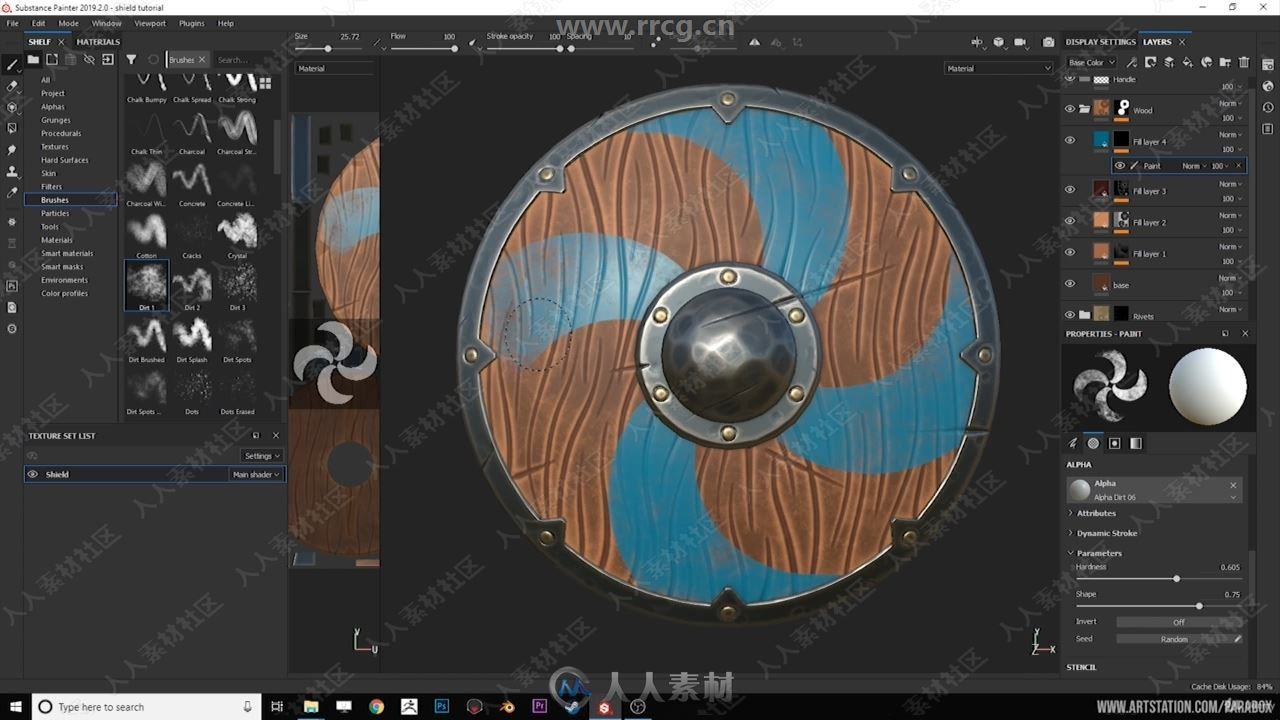Viewport: 1280px width, 720px height.
Task: Open shelf folder view icon
Action: coord(33,60)
